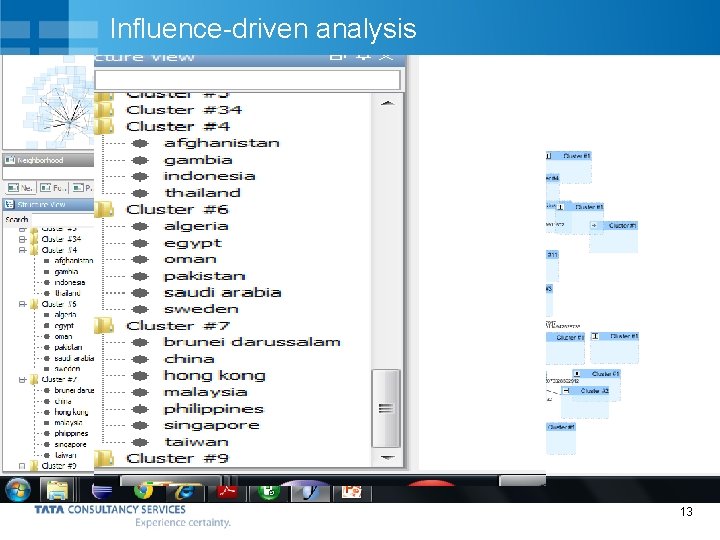720x540 pixels.
Task: Select 'sweden' in the enlarged tree
Action: tap(201, 309)
